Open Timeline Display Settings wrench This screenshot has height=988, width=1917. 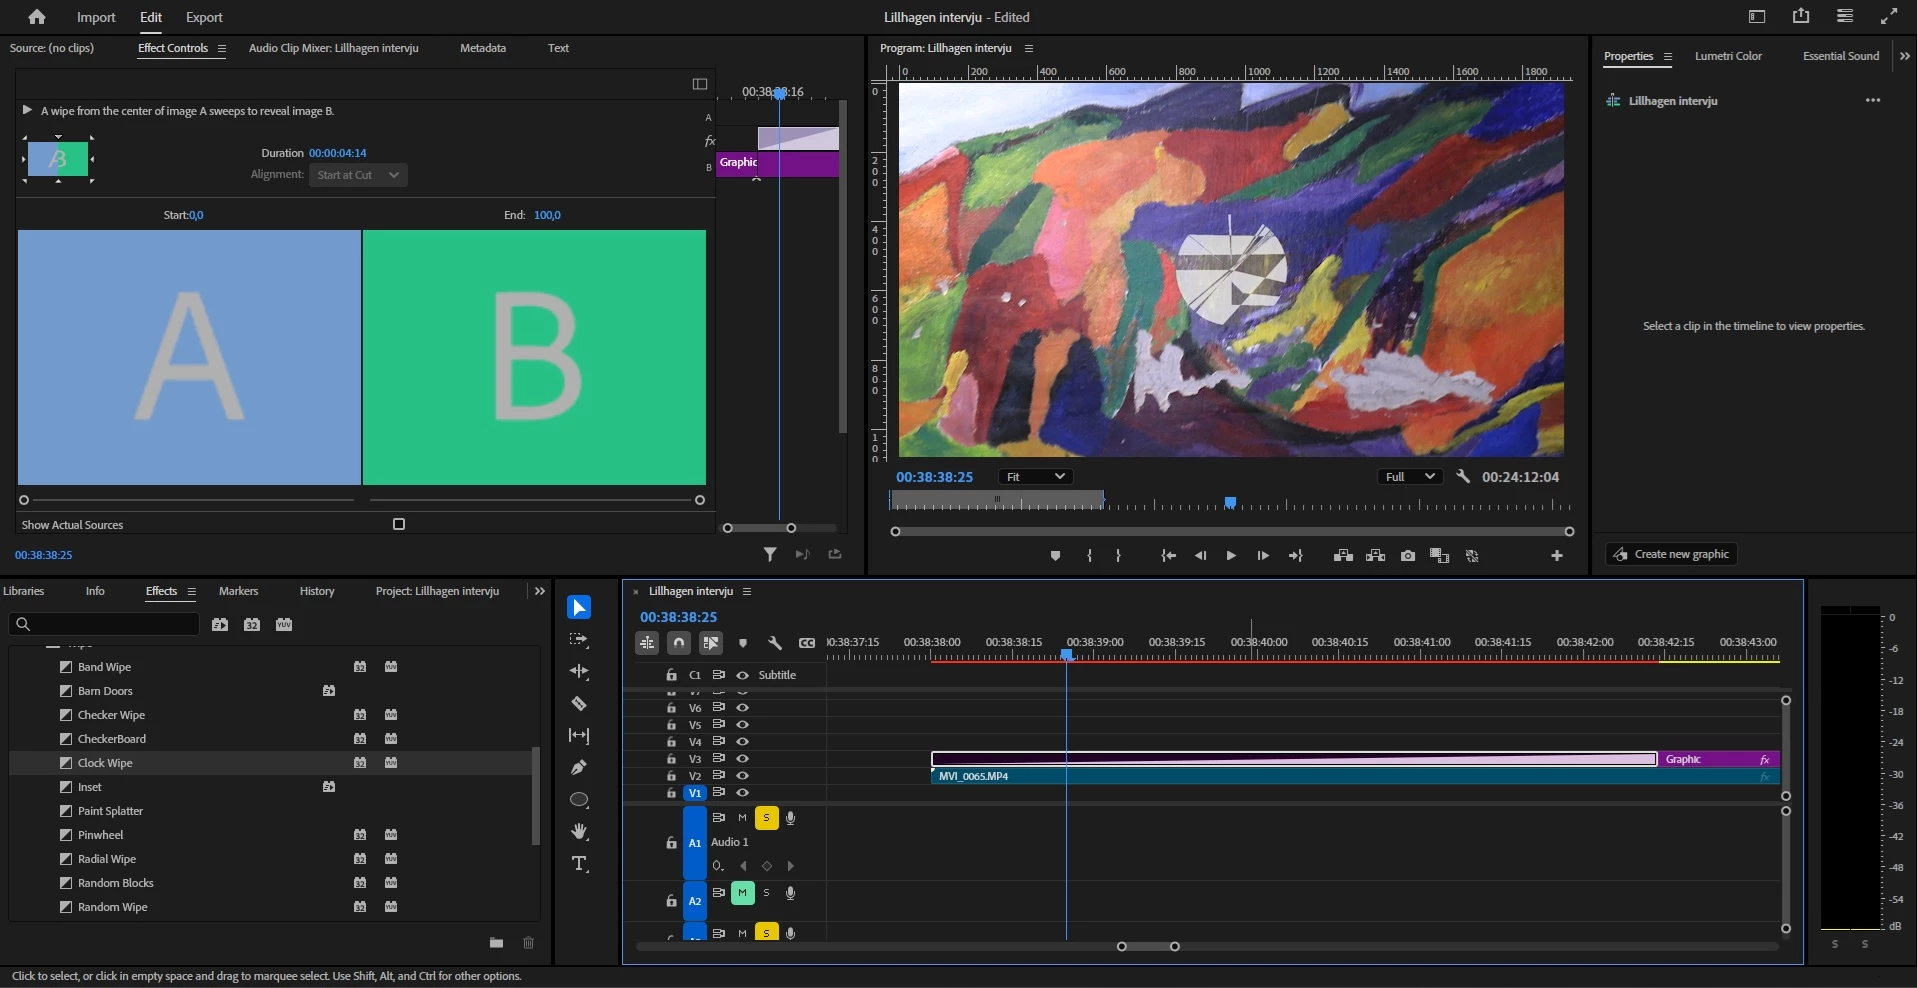775,643
